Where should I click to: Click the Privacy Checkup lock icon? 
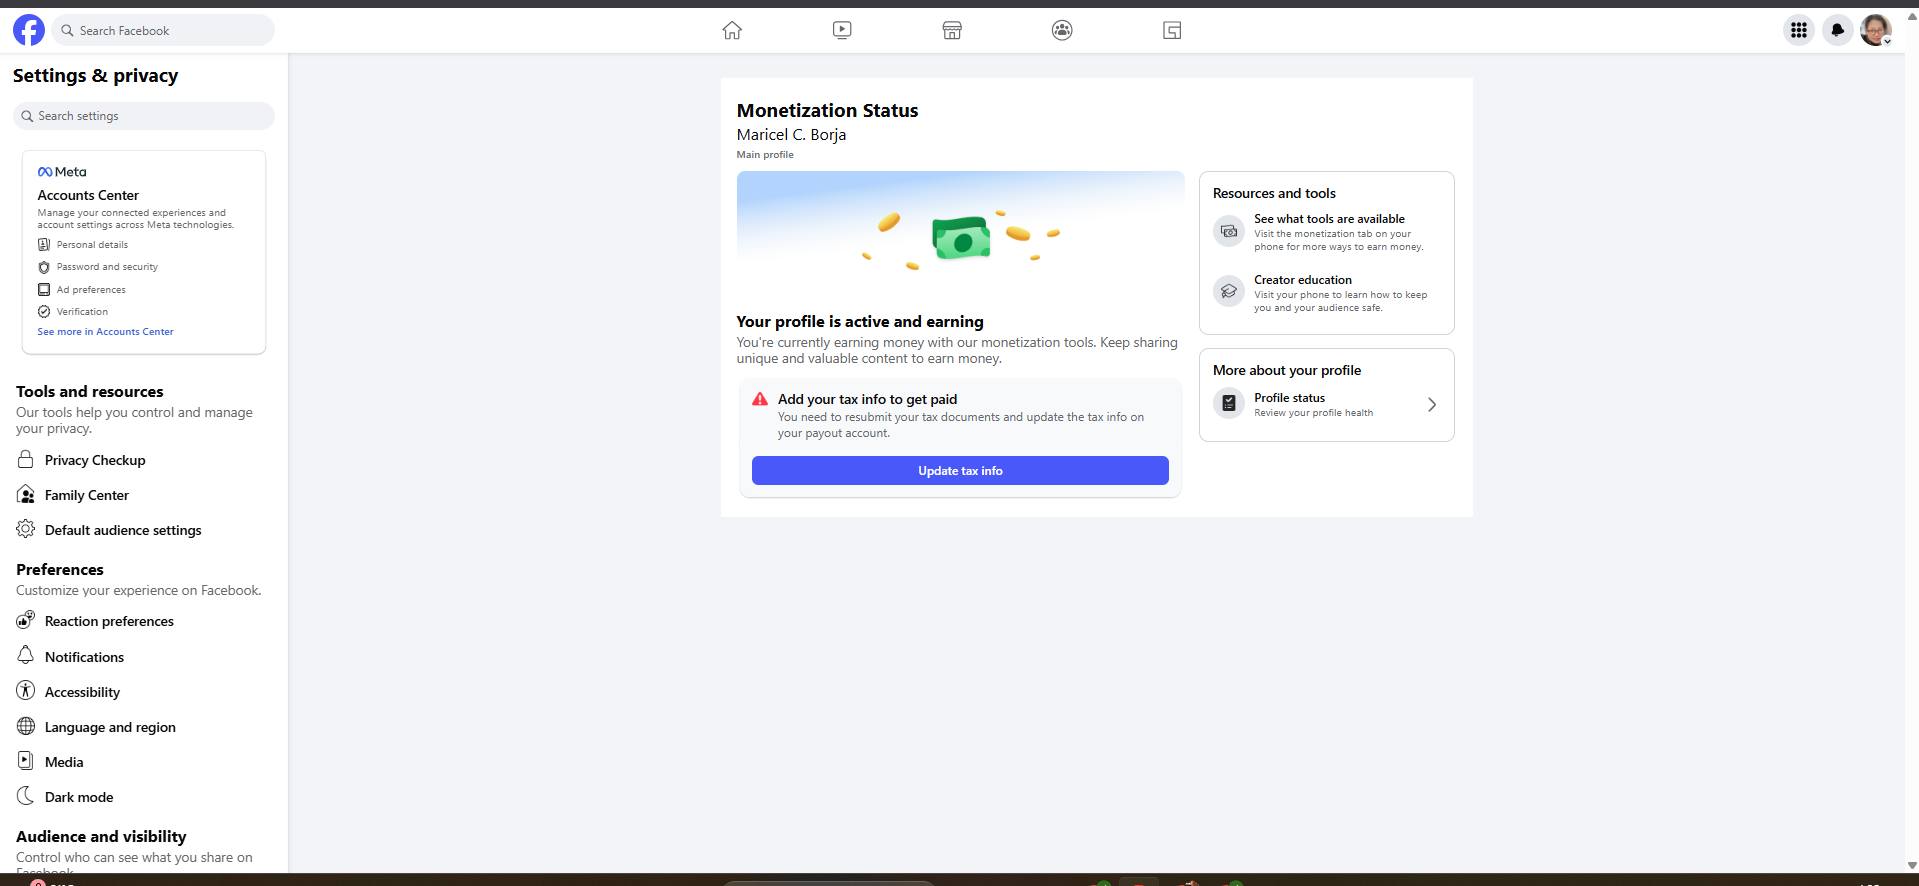pyautogui.click(x=26, y=459)
